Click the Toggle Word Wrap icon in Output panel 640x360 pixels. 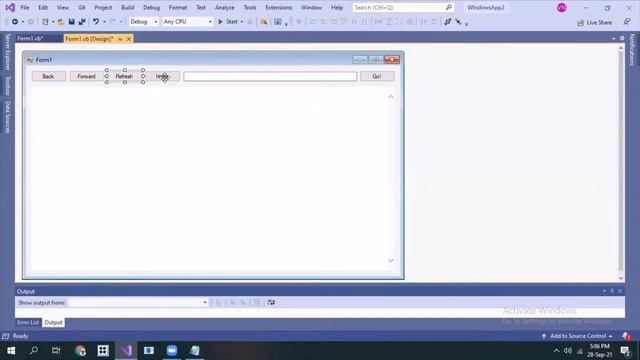point(271,302)
